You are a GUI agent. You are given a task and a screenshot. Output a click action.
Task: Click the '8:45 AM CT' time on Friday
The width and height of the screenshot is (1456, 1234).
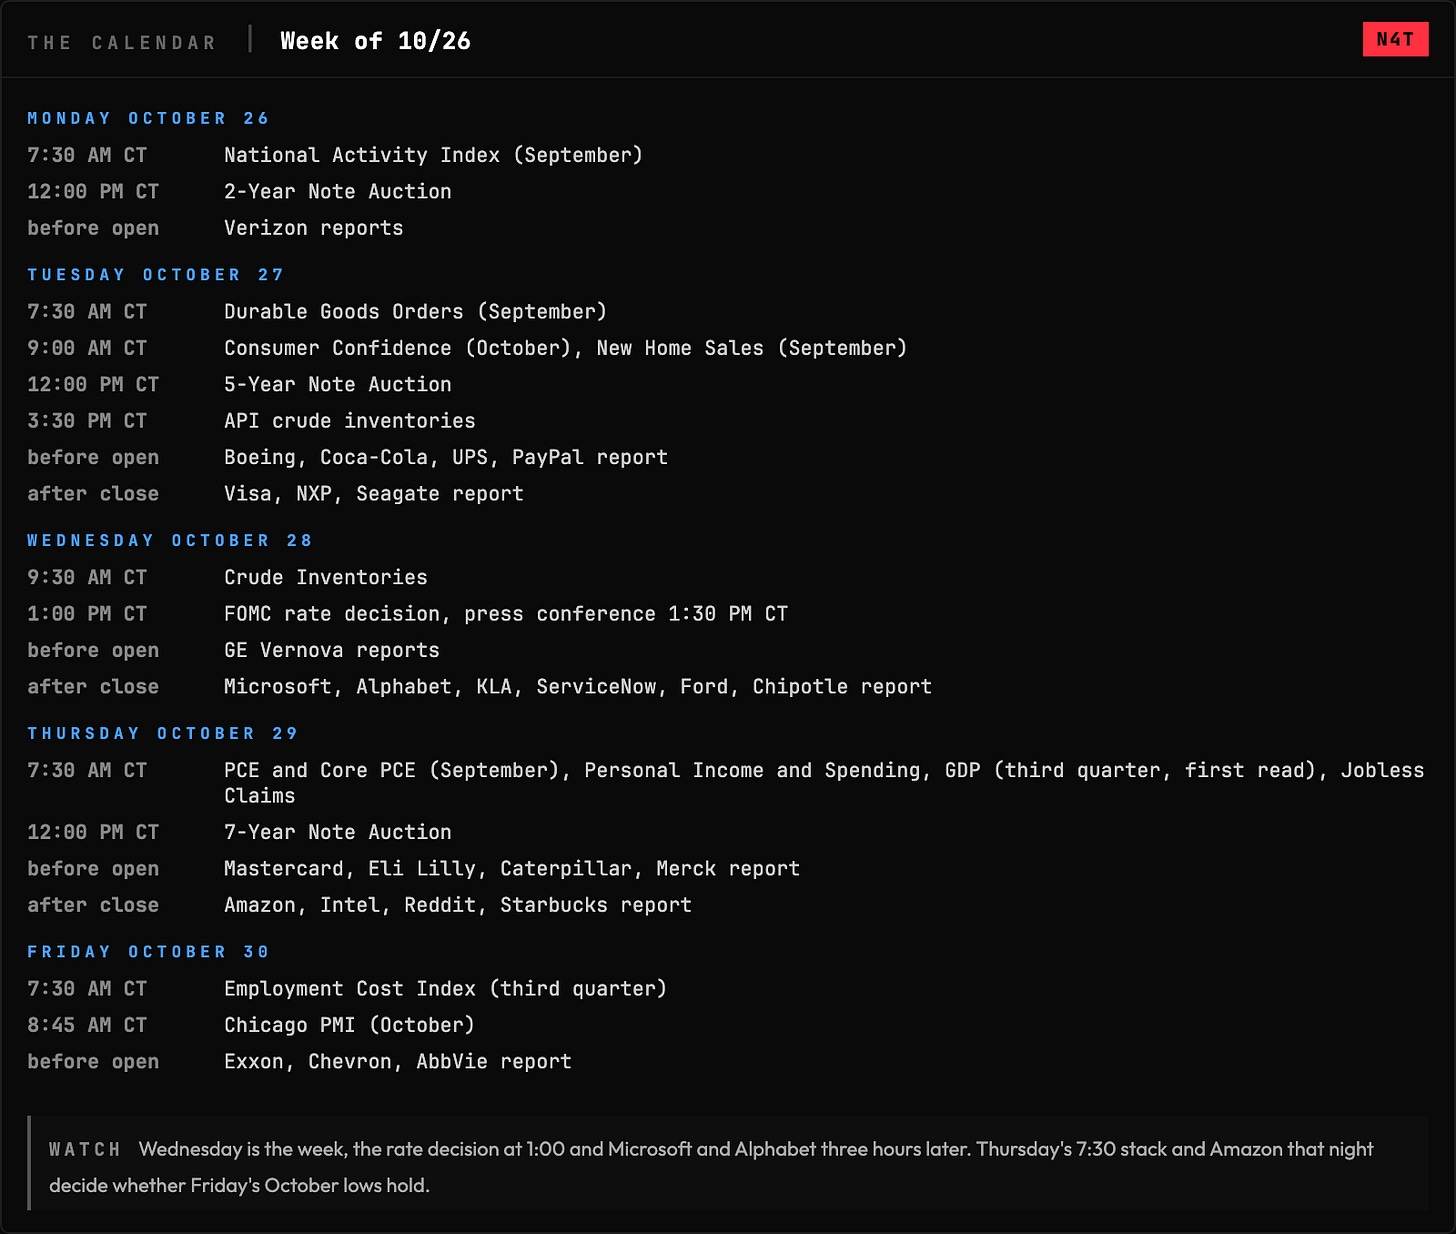point(87,1025)
